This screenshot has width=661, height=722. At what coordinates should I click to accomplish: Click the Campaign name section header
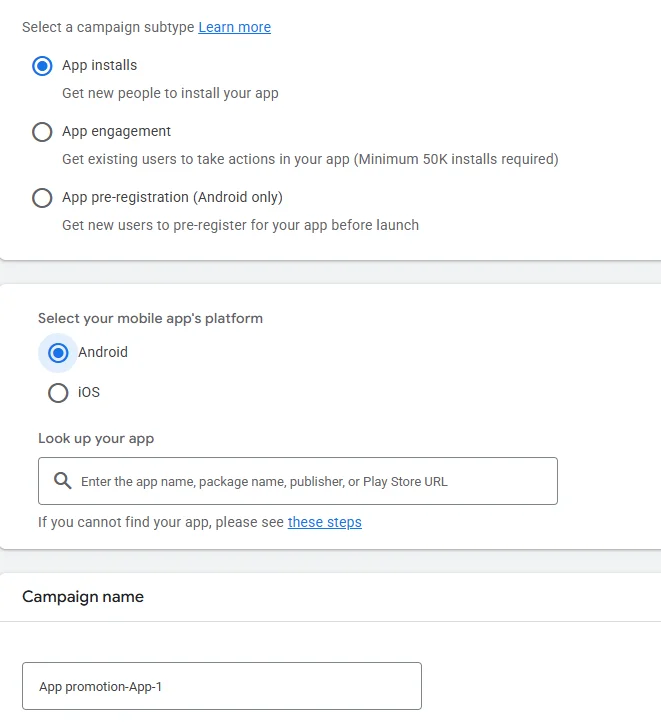pos(83,597)
